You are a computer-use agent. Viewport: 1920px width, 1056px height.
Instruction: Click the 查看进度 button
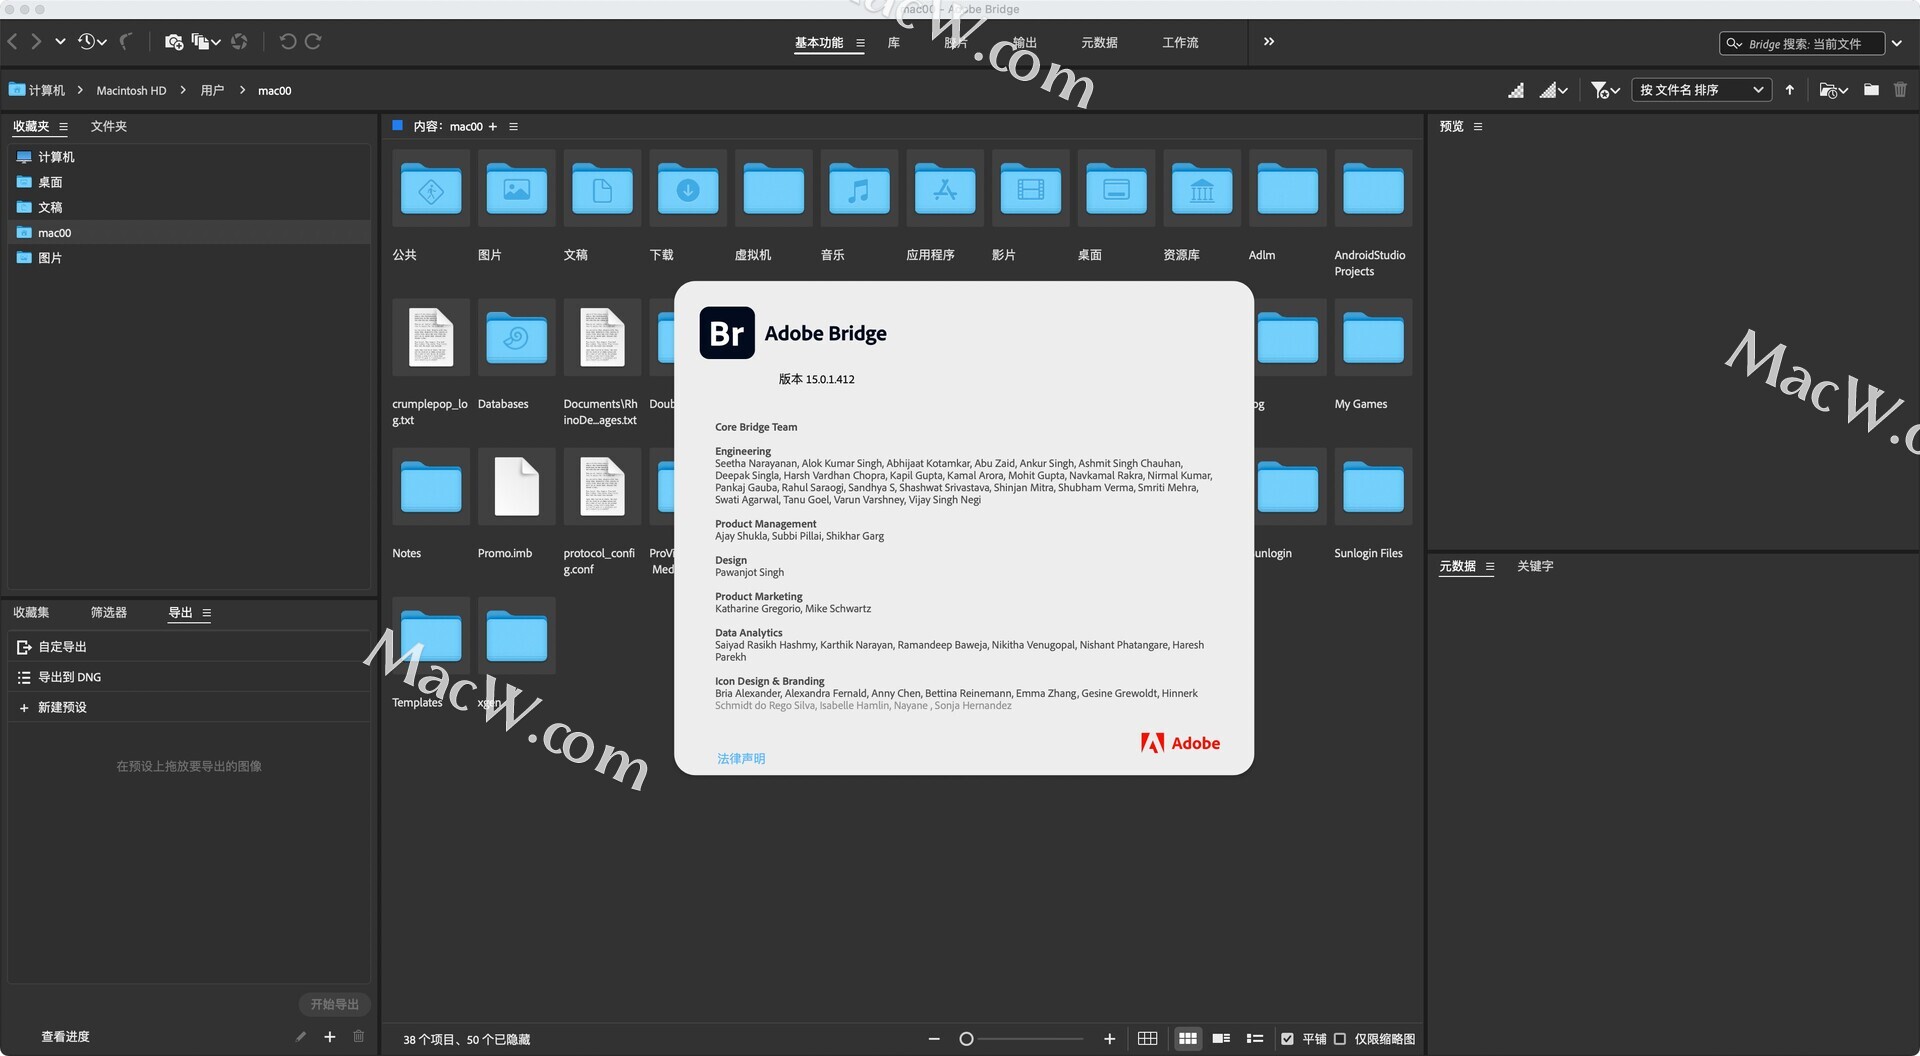tap(65, 1037)
